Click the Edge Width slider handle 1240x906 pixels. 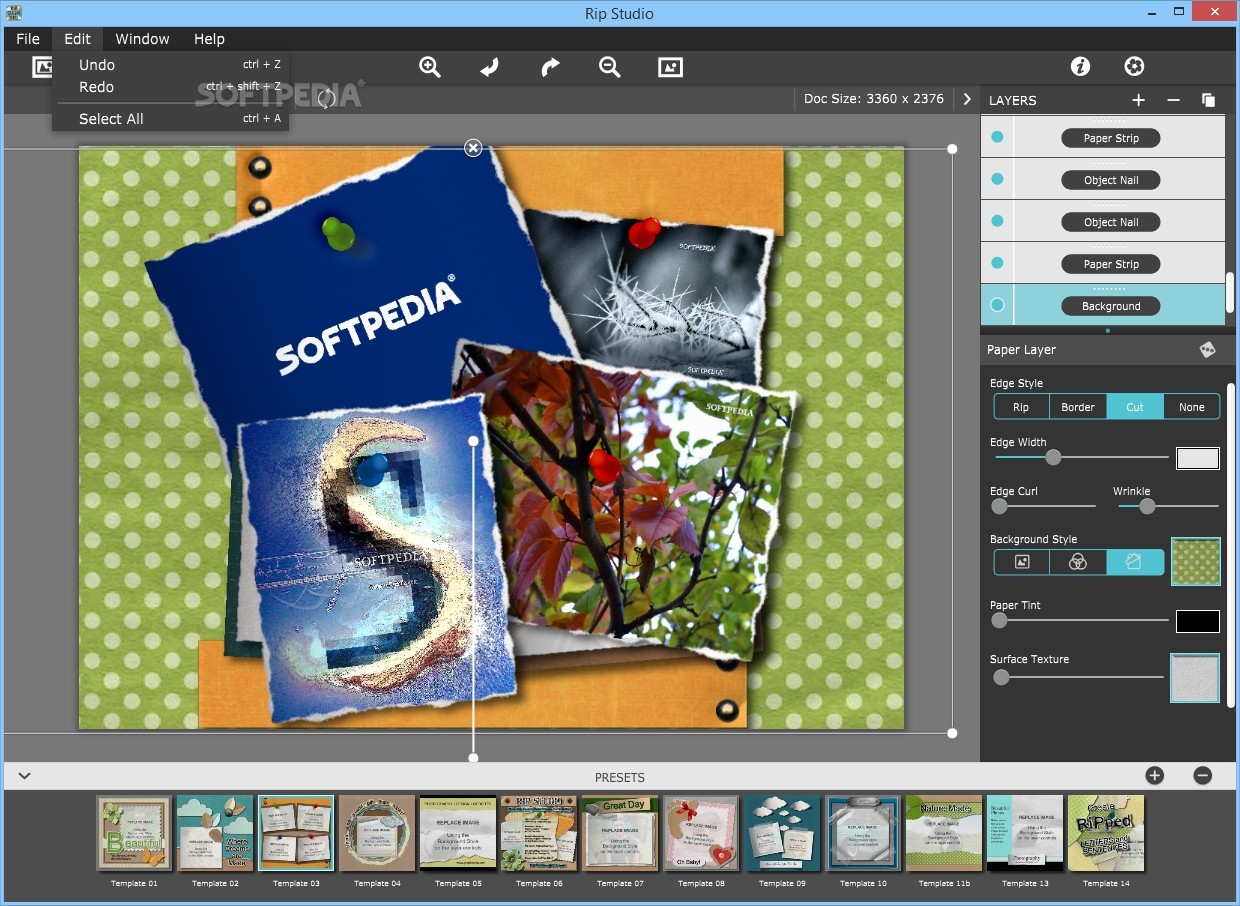[x=1053, y=457]
